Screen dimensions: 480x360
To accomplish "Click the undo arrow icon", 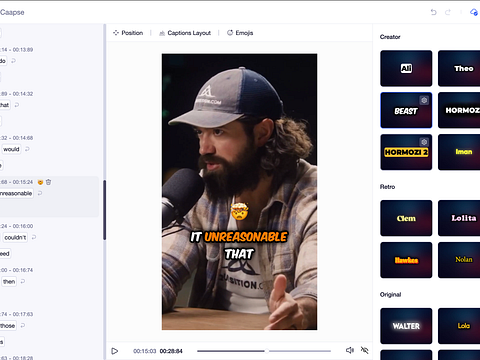I will click(433, 12).
